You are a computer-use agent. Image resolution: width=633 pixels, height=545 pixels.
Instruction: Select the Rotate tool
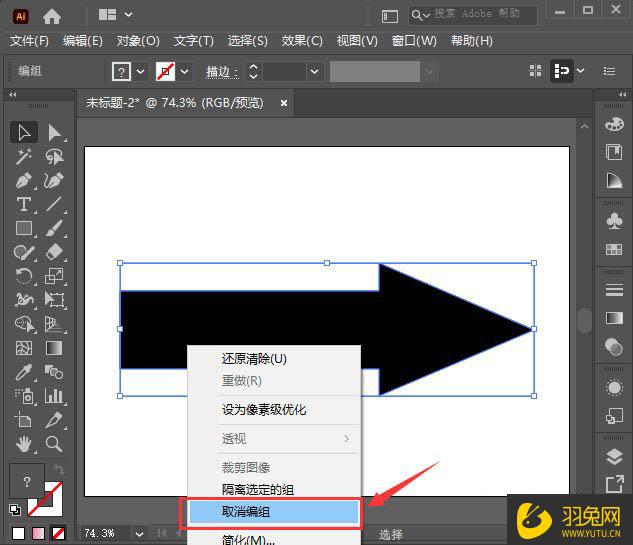pos(24,277)
